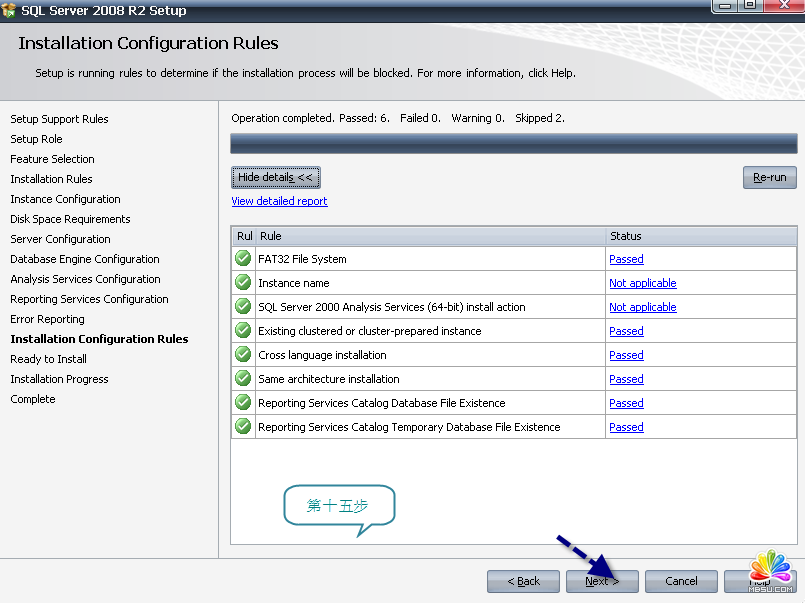The height and width of the screenshot is (603, 805).
Task: Click the SQL Server Setup title bar icon
Action: (x=9, y=10)
